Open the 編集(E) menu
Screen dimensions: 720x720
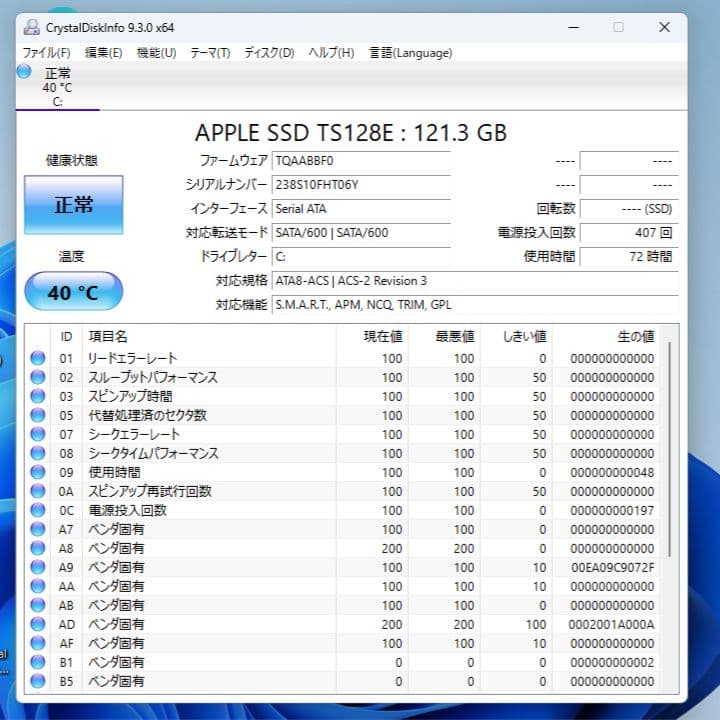[x=103, y=53]
